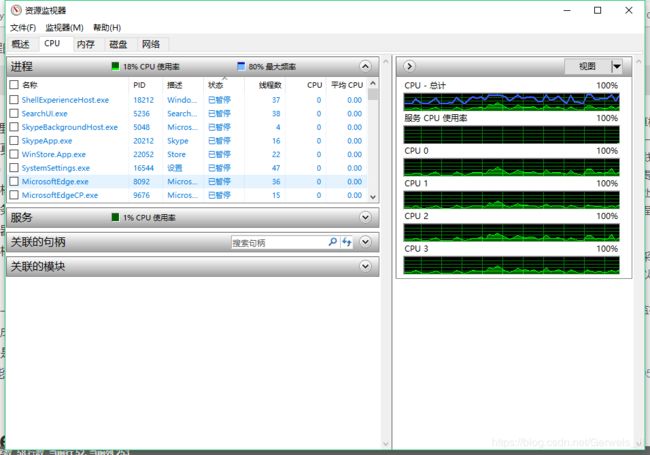650x455 pixels.
Task: Click the process list scrollbar thumb
Action: coord(373,94)
